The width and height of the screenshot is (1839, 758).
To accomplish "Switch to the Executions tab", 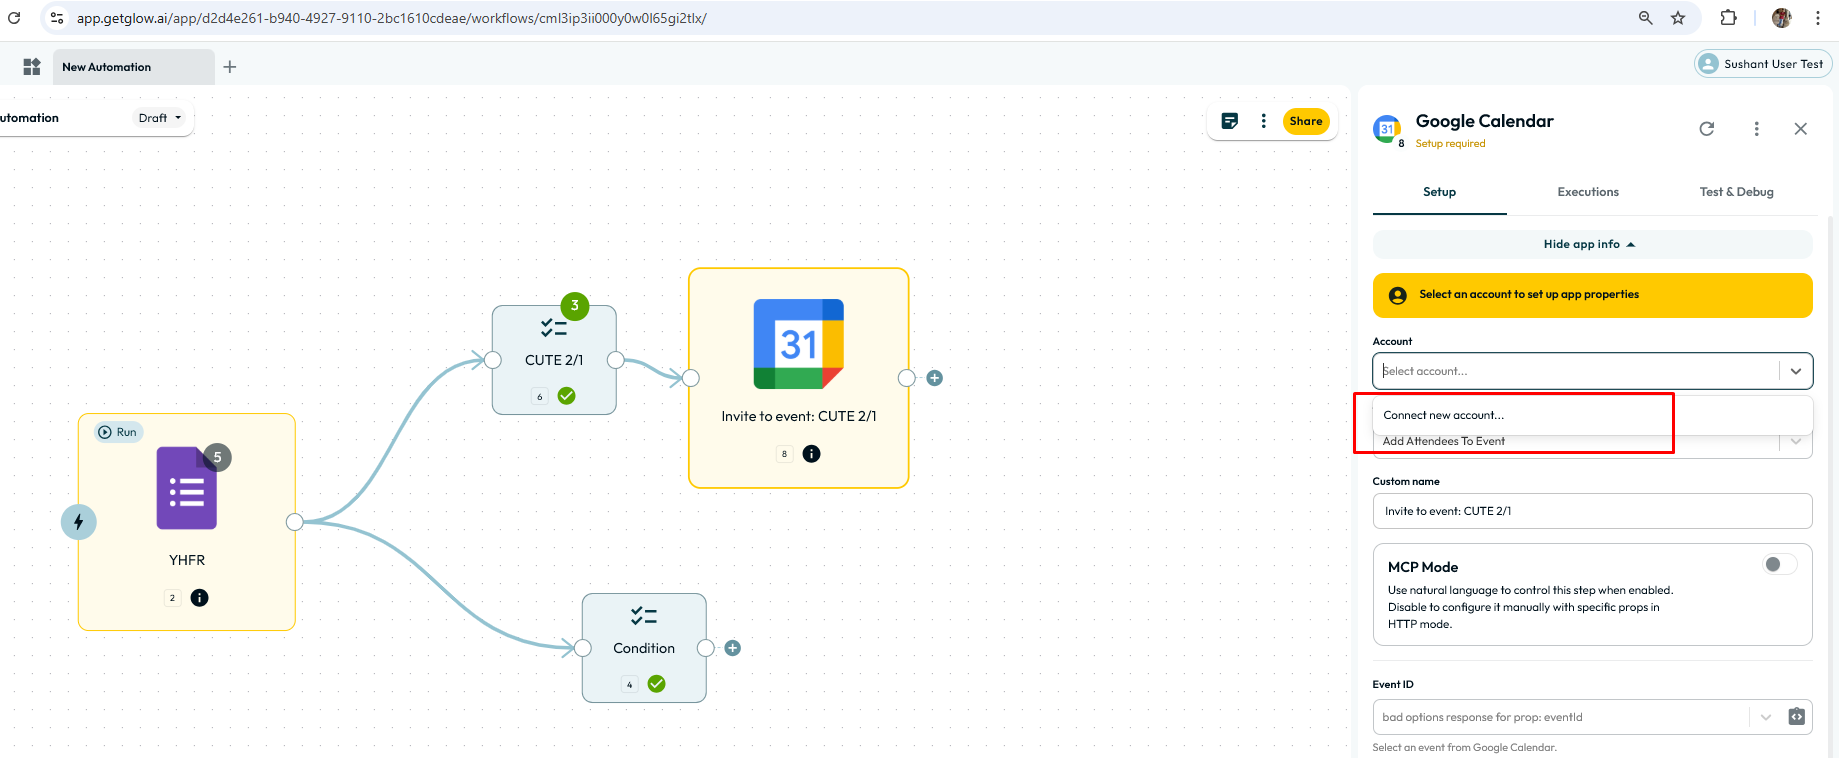I will pyautogui.click(x=1588, y=192).
